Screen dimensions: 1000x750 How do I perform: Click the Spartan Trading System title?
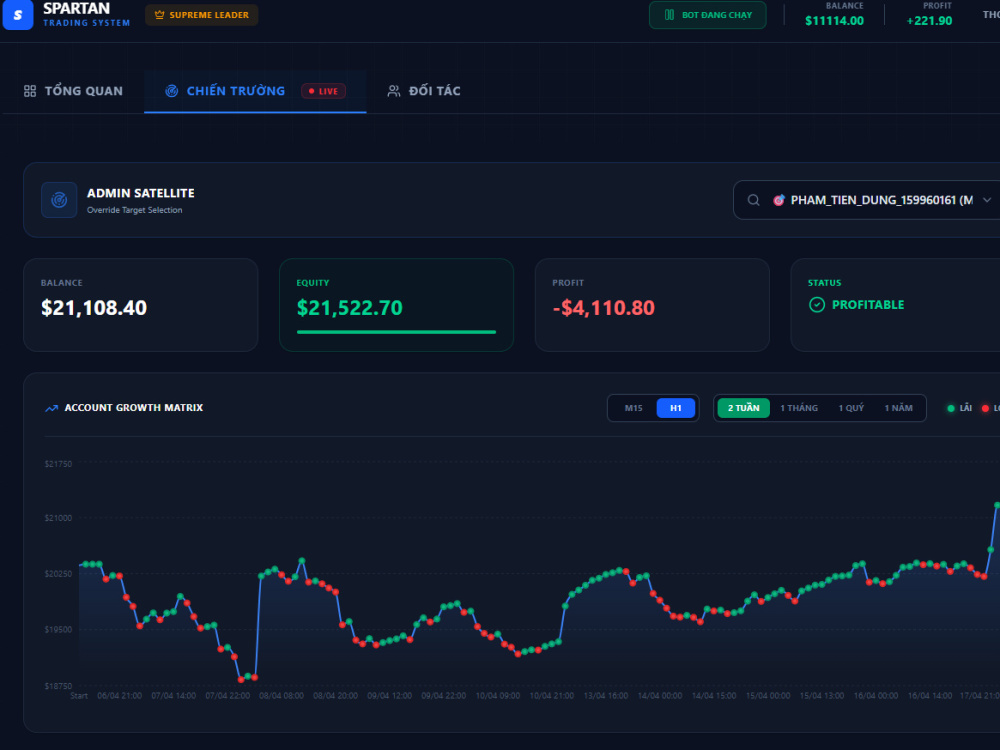(86, 14)
